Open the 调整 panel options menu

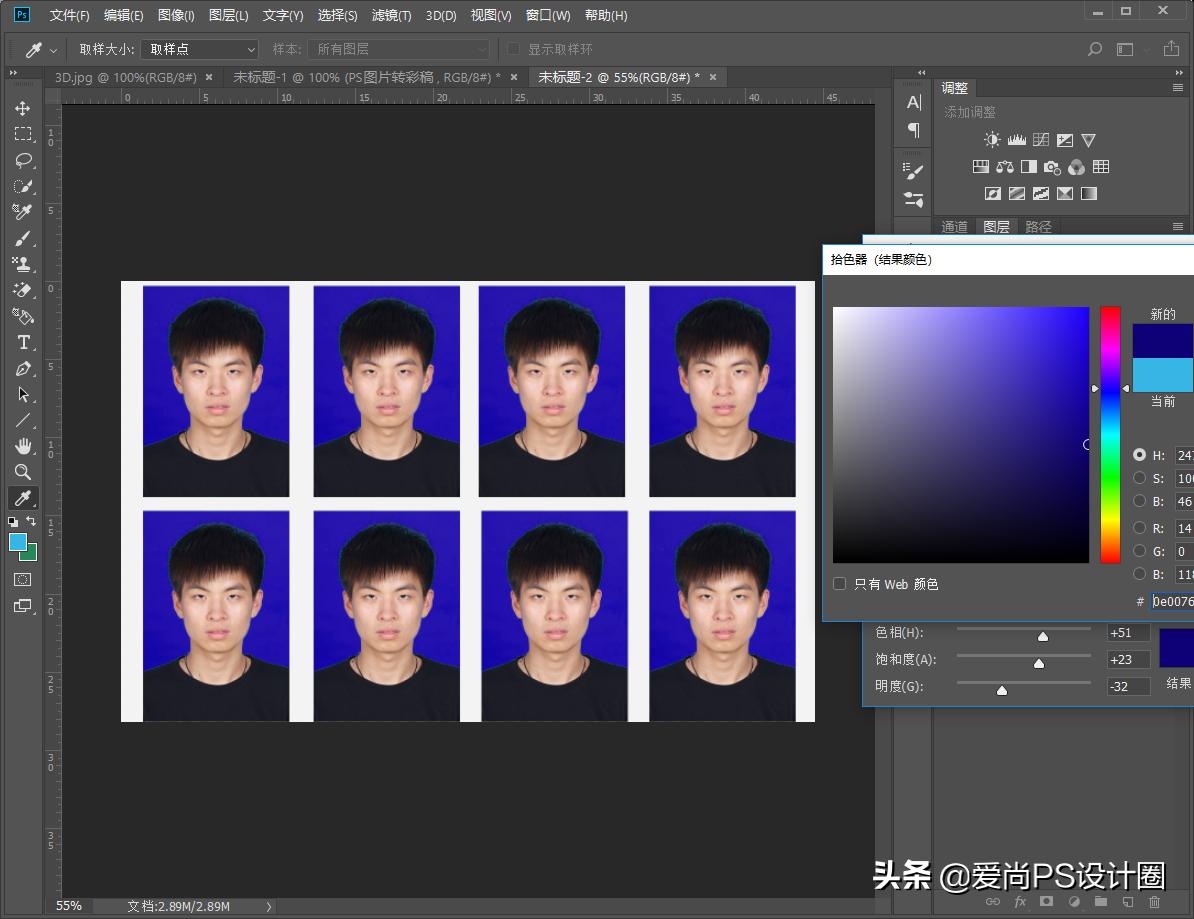[1178, 88]
